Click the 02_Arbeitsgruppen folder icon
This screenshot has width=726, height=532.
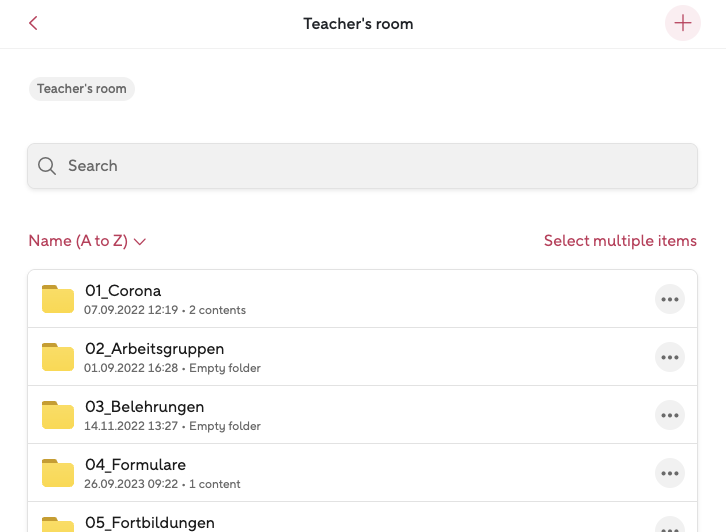pos(58,357)
